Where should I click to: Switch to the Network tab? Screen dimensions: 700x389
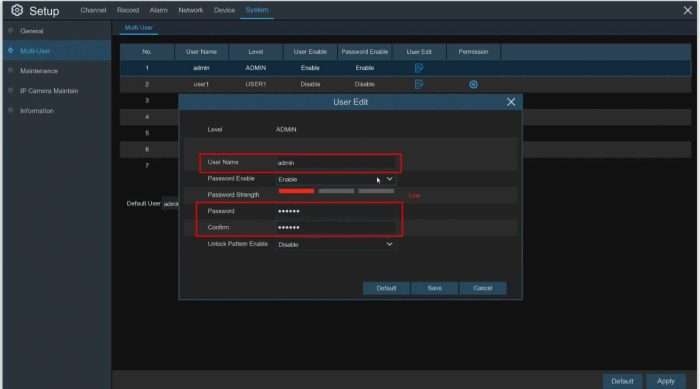191,10
